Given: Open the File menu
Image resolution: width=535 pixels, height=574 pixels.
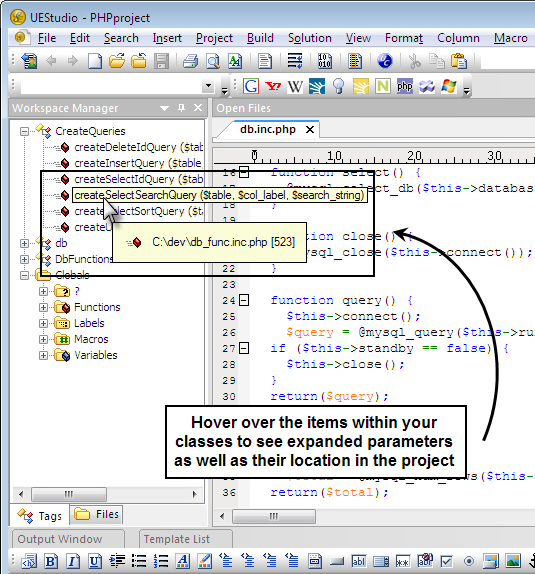Looking at the screenshot, I should tap(47, 38).
